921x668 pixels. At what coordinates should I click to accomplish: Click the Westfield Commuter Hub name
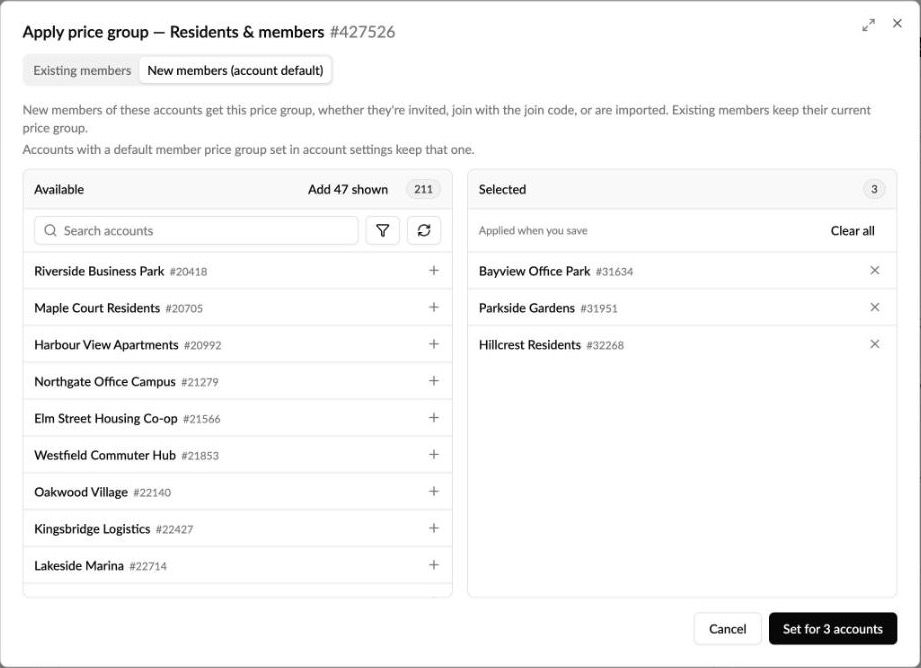[x=105, y=455]
